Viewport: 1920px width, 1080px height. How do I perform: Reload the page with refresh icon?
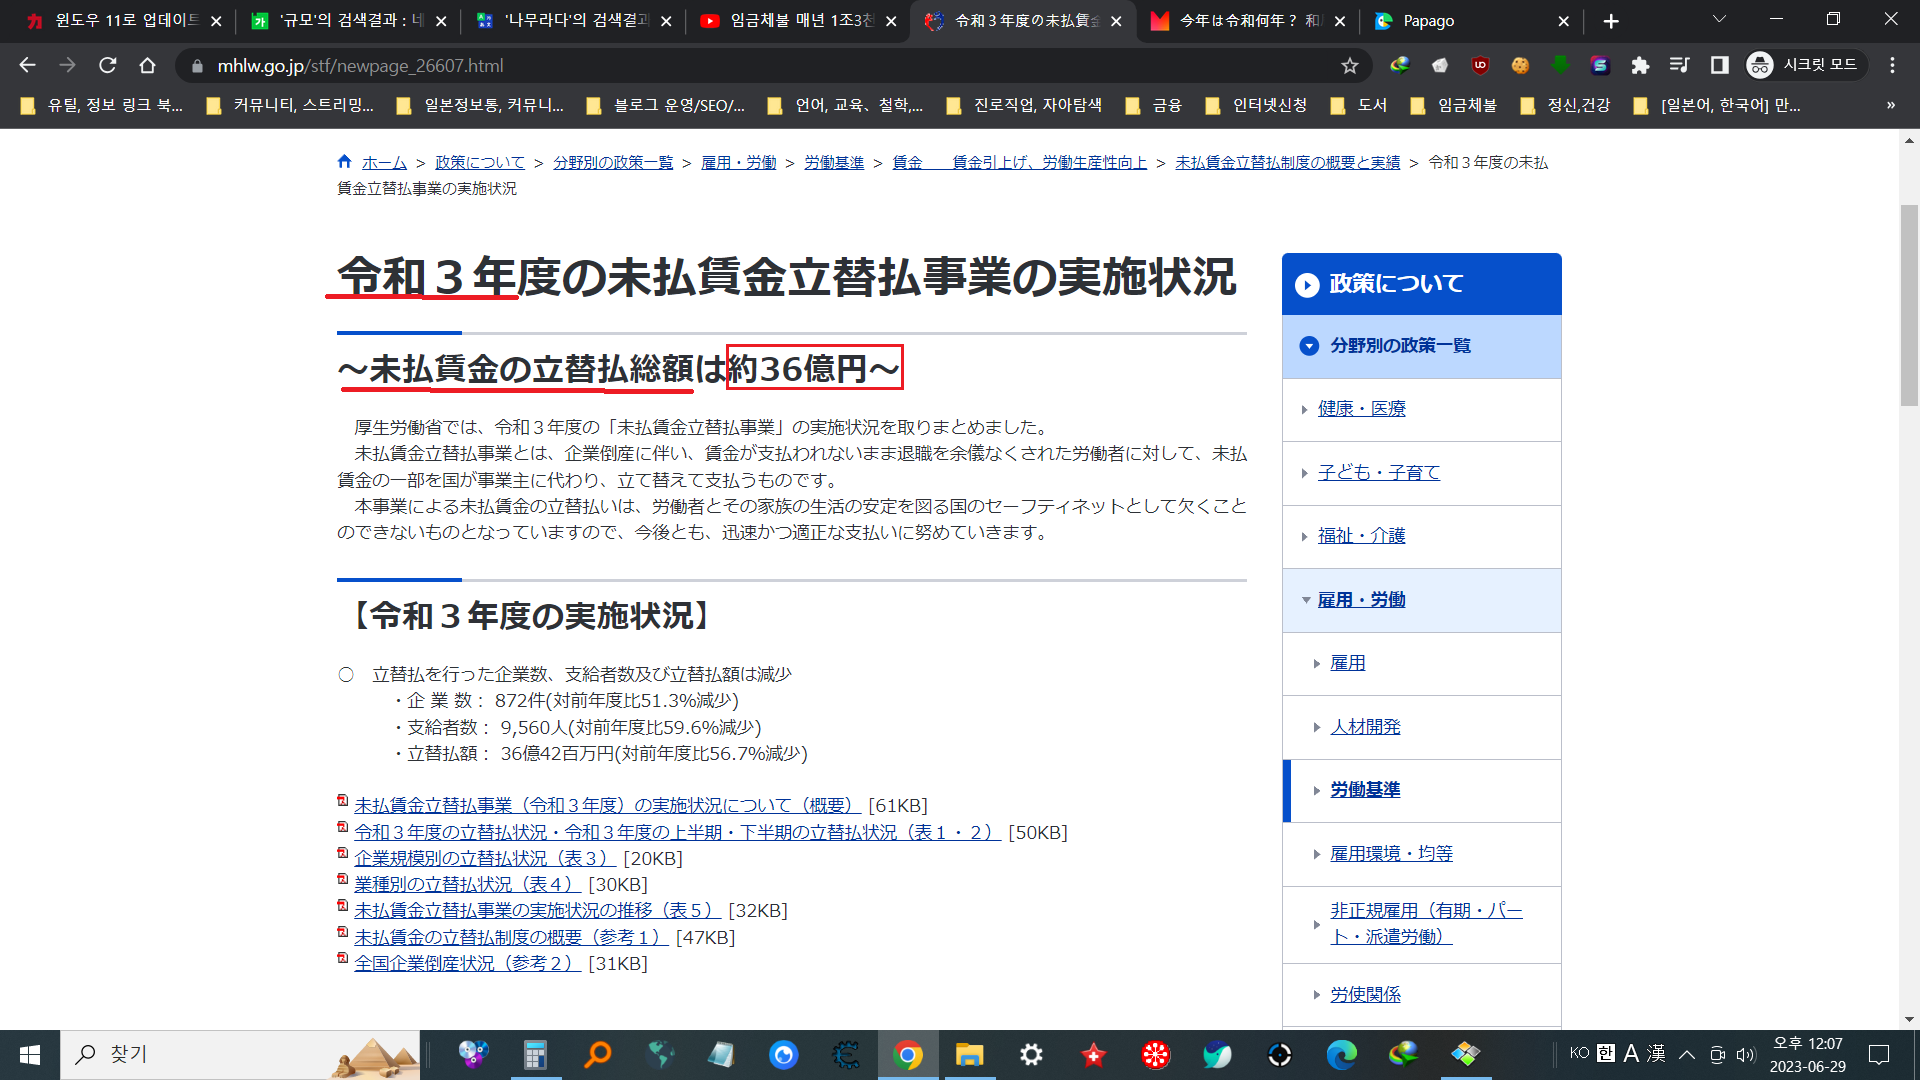click(x=107, y=66)
